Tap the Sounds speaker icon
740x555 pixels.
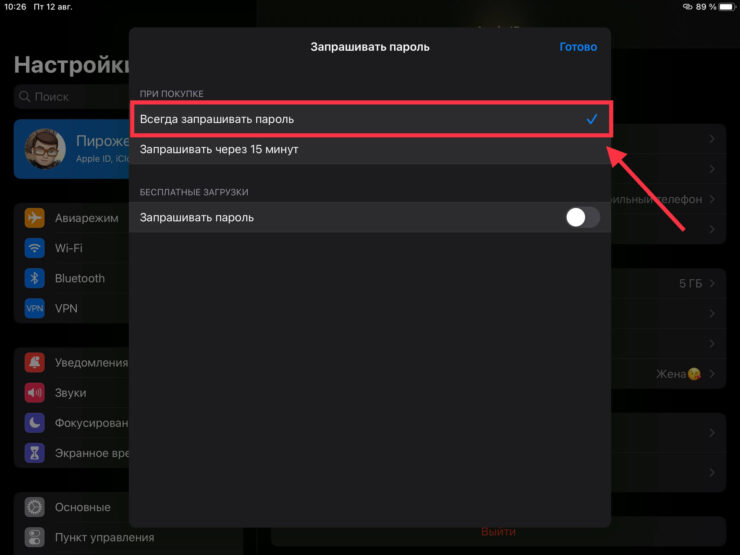36,393
